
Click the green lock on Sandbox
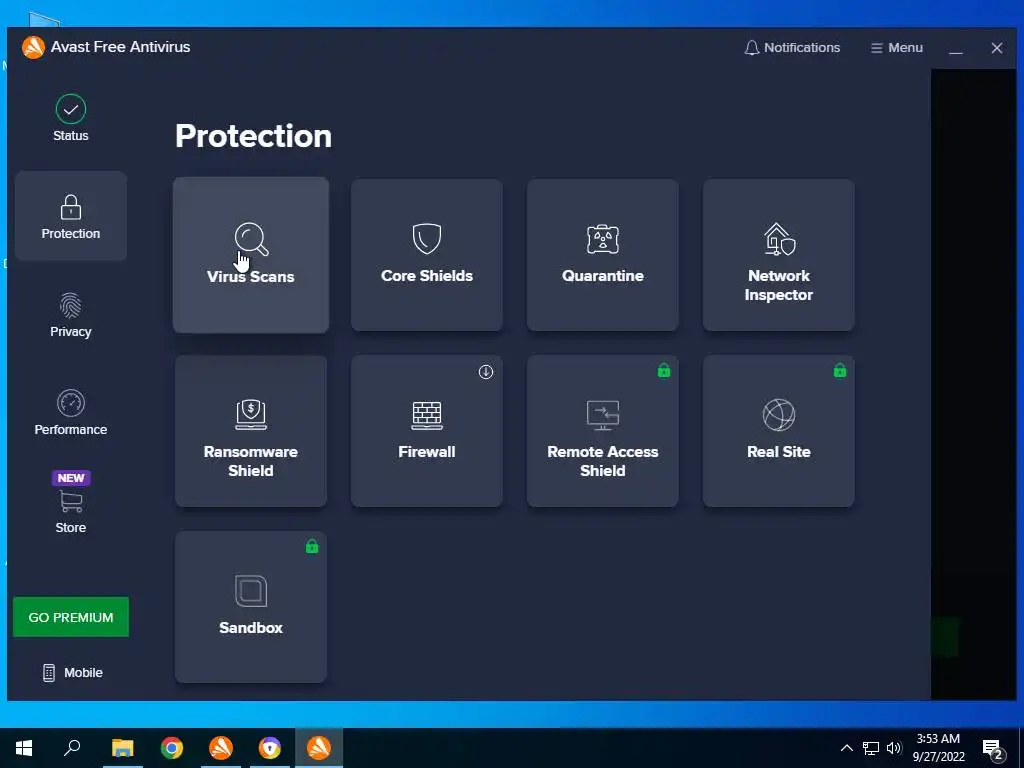[312, 547]
